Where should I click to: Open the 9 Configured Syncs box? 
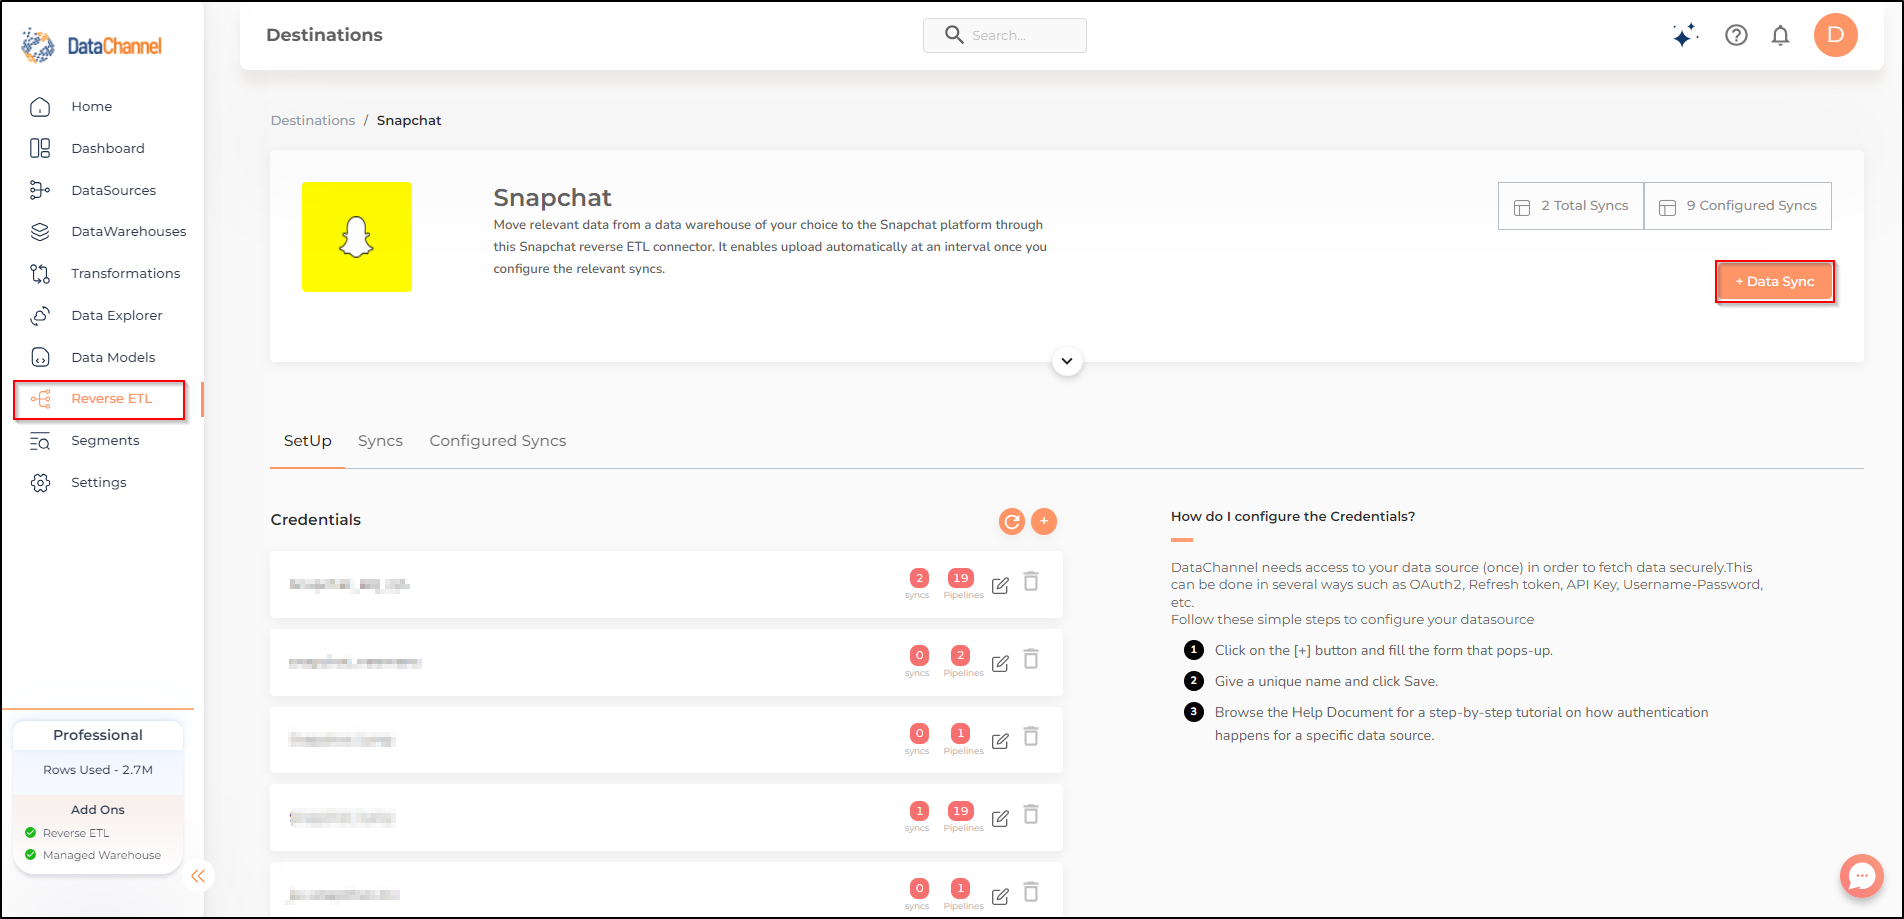point(1738,206)
